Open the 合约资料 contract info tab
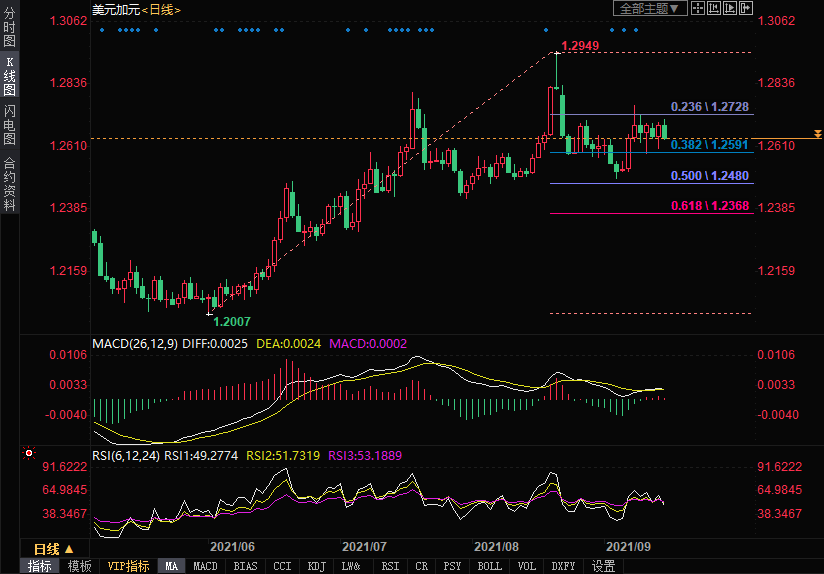 click(x=9, y=184)
